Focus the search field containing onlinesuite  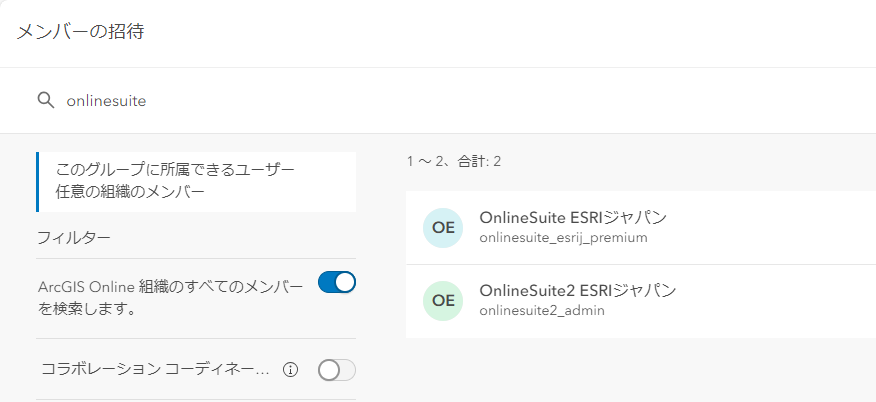[400, 101]
